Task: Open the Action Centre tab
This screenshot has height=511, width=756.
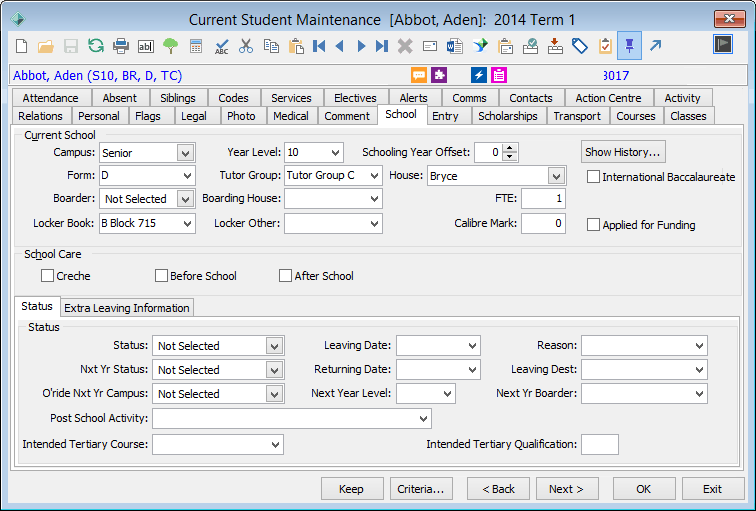Action: [x=608, y=98]
